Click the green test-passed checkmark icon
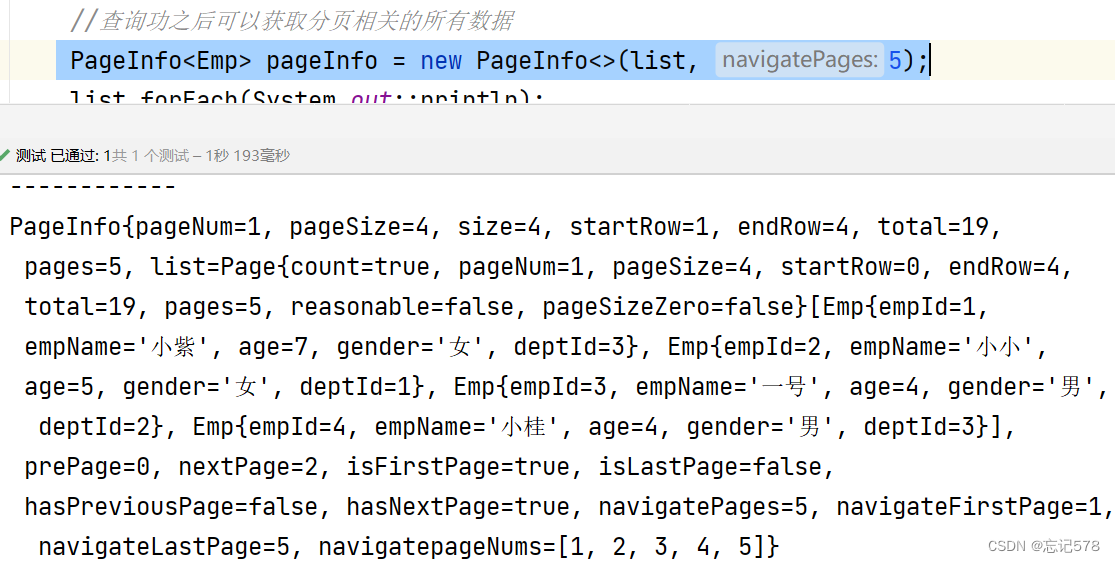 (x=4, y=155)
